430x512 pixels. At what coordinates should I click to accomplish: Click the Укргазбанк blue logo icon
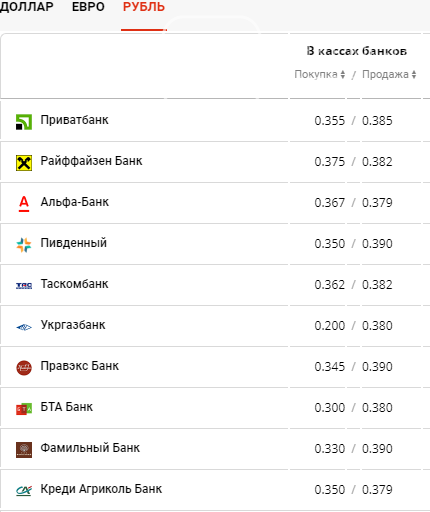(24, 327)
